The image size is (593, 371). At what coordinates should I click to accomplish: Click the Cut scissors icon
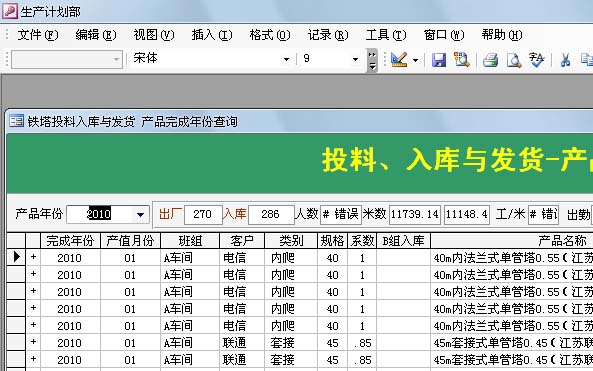tap(565, 60)
